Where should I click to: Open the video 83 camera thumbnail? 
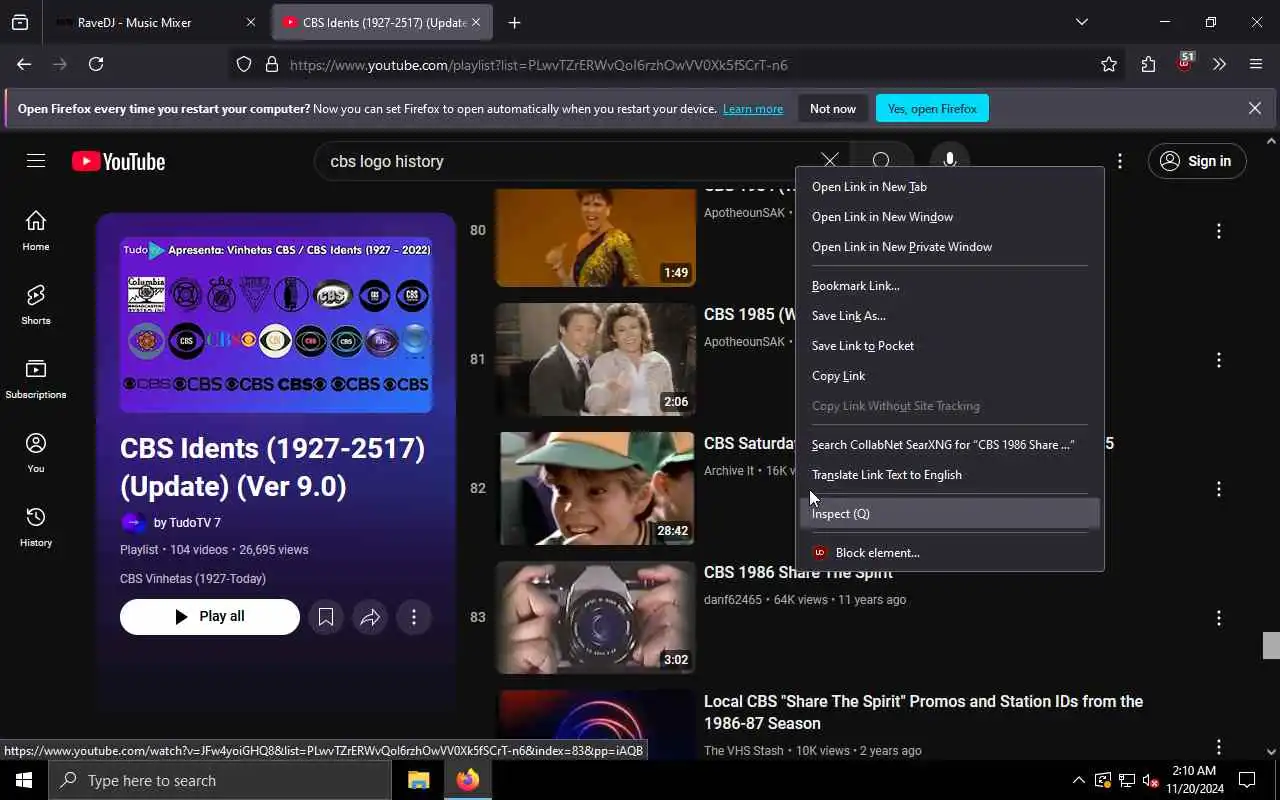pyautogui.click(x=597, y=618)
